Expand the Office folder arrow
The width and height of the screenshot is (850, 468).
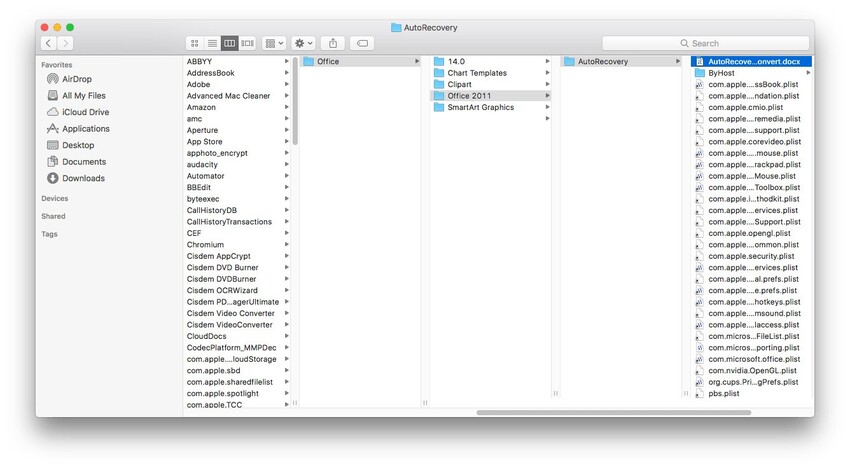coord(417,62)
